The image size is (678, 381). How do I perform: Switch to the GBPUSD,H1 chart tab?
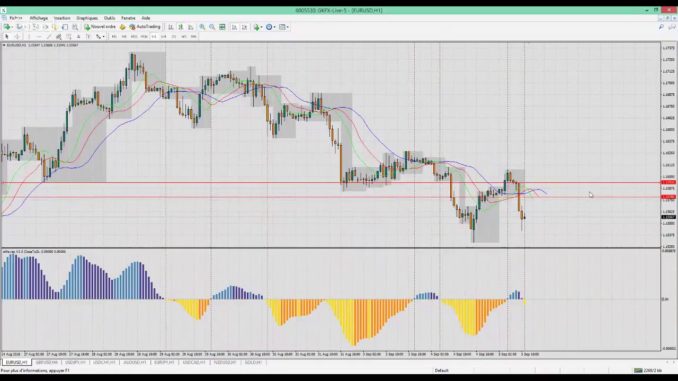tap(47, 362)
